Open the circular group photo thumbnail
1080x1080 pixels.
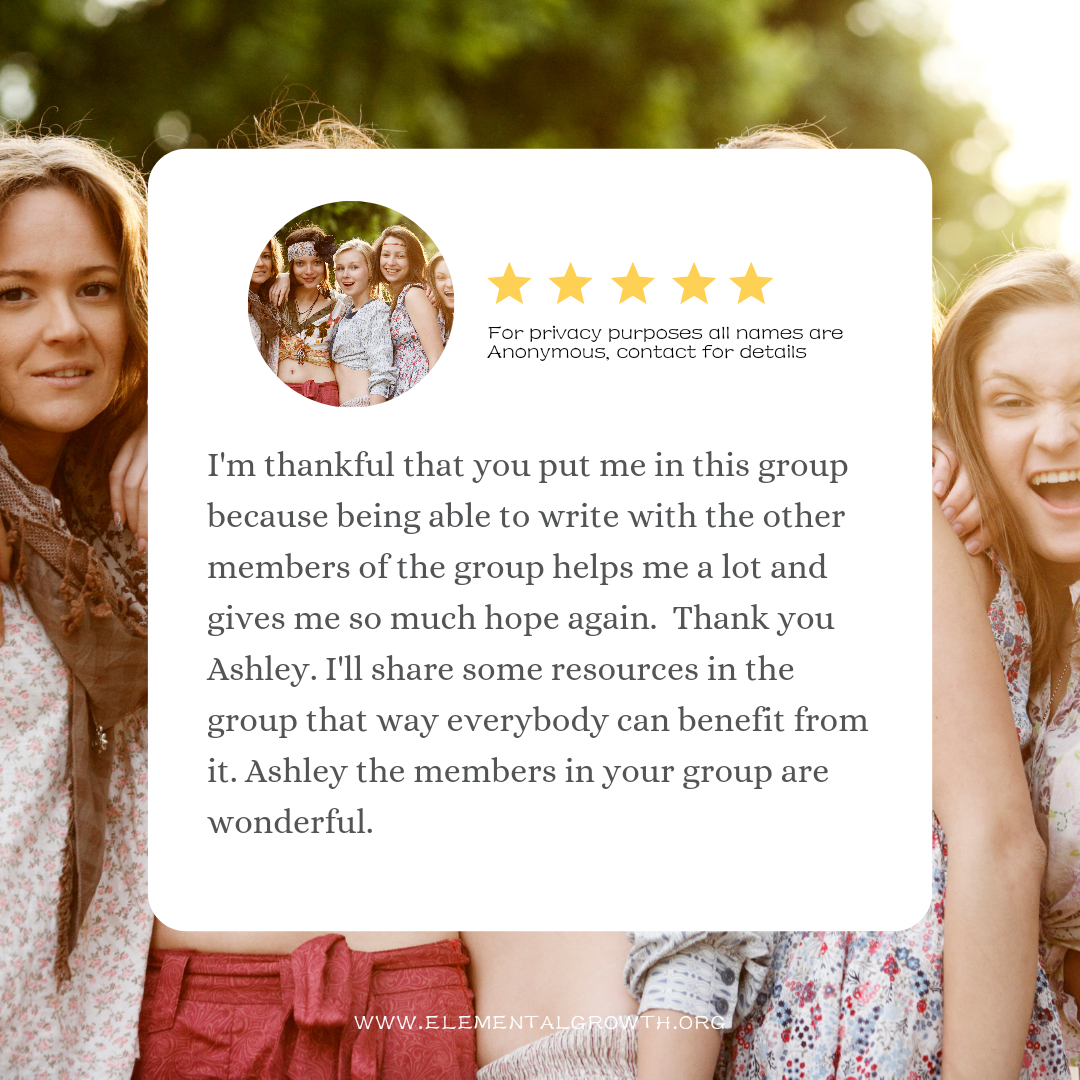point(351,304)
